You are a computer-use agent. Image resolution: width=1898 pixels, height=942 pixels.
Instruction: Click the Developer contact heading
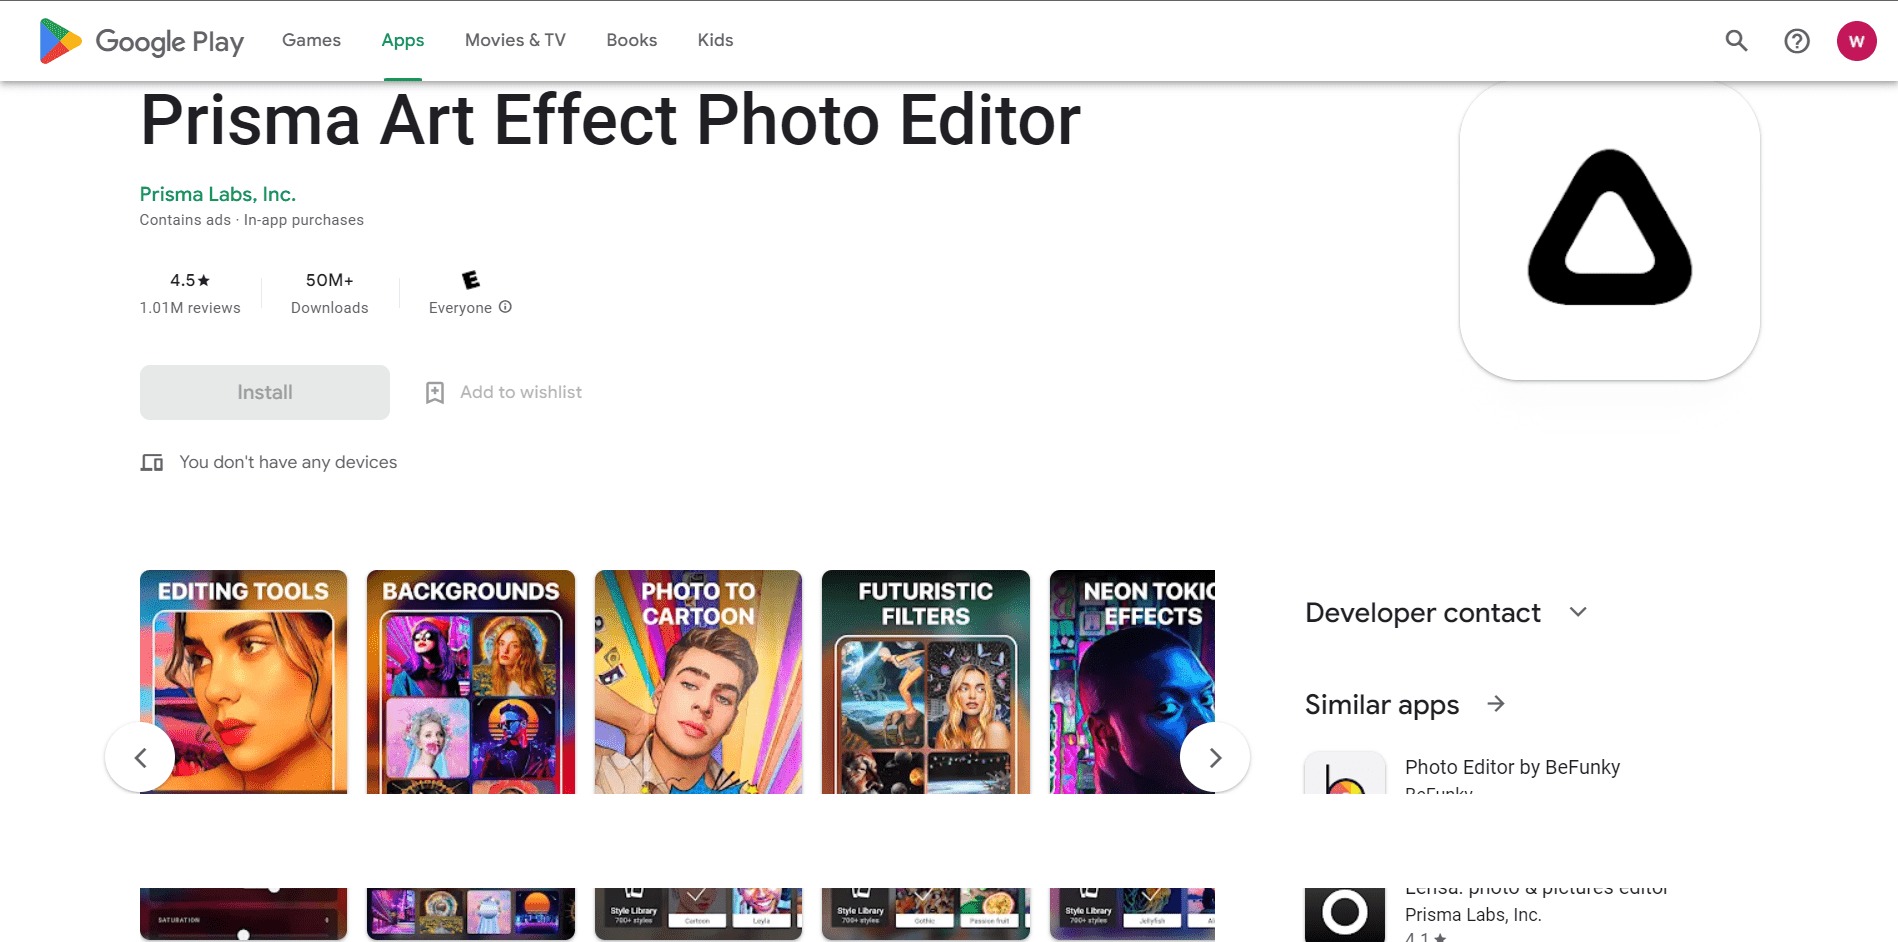tap(1423, 613)
